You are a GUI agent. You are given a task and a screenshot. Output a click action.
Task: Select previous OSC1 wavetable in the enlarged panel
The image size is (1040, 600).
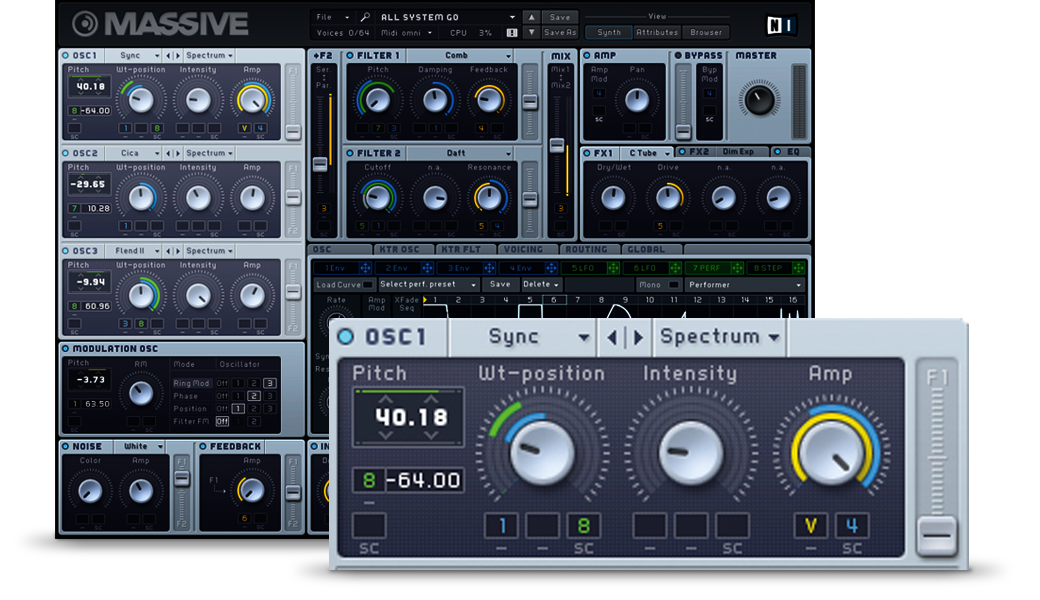coord(612,337)
